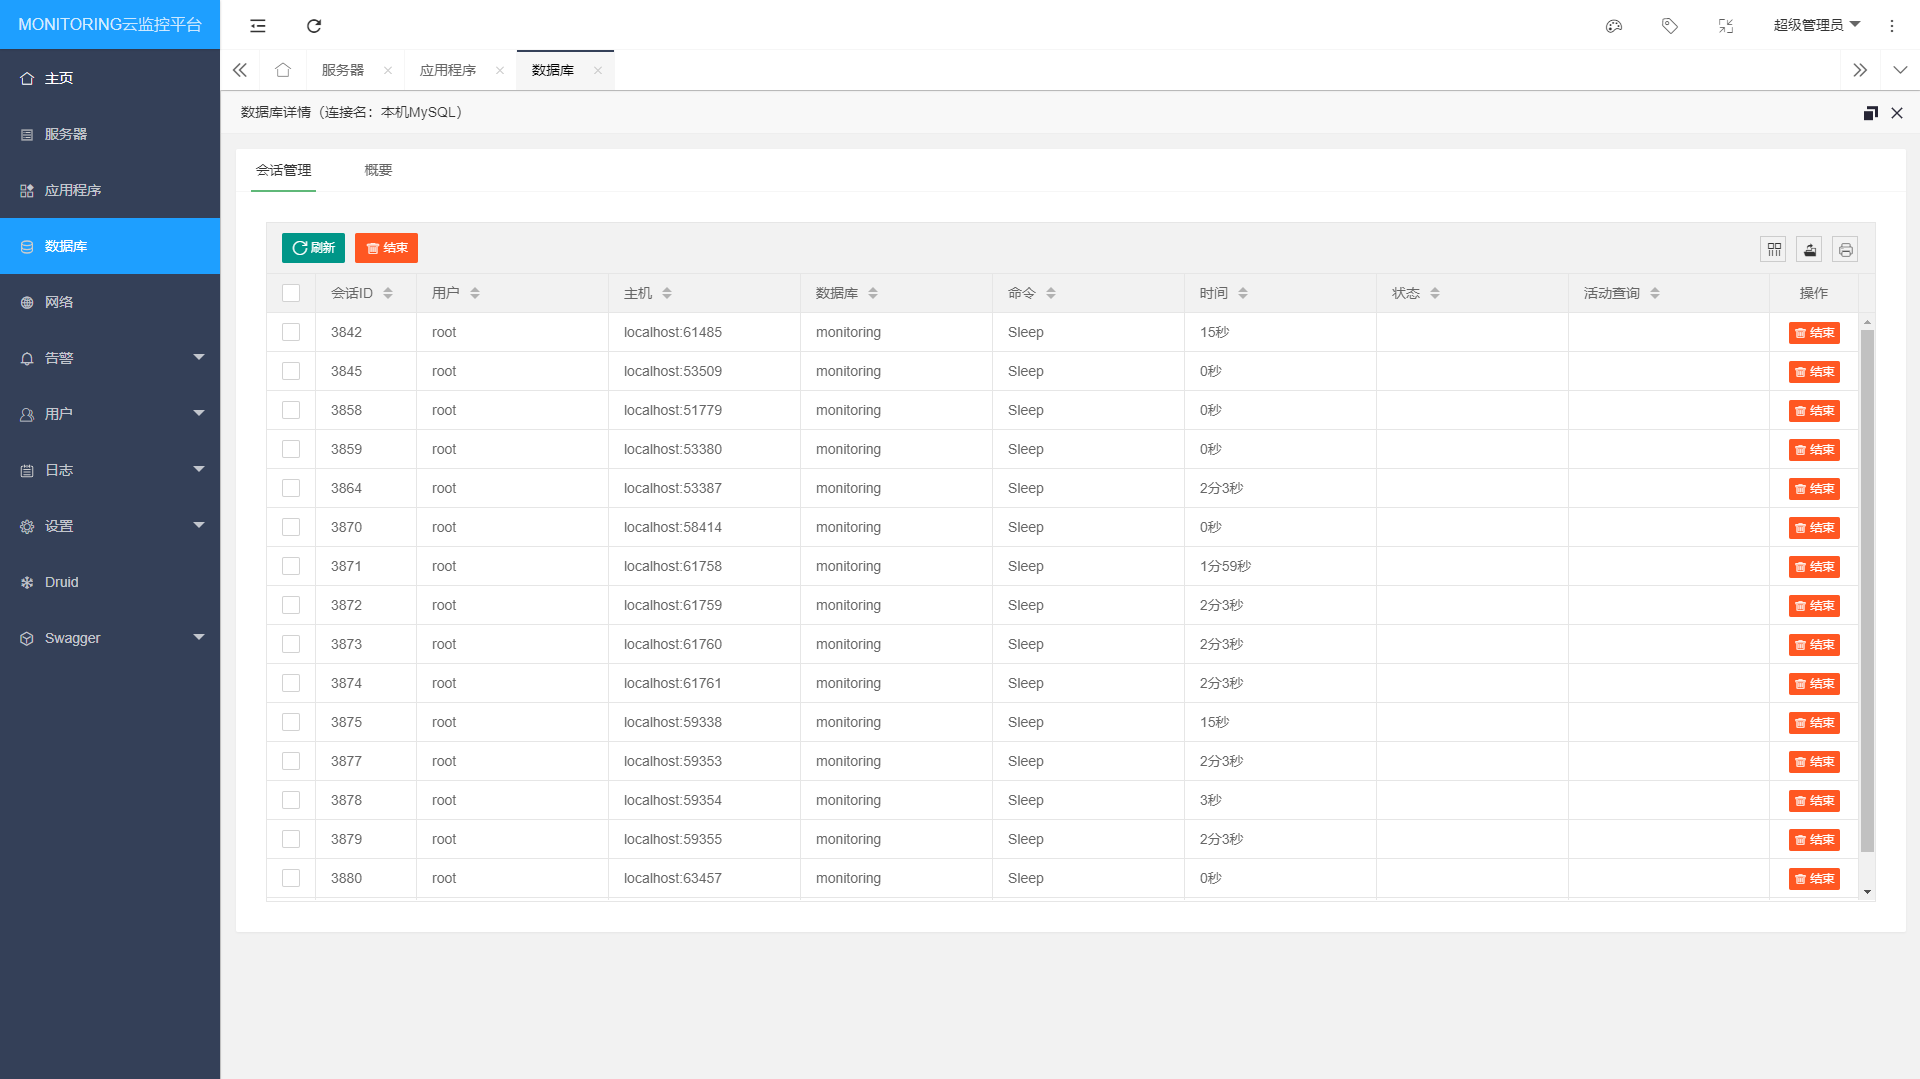Open the column settings icon above the table
This screenshot has height=1079, width=1920.
(1773, 249)
